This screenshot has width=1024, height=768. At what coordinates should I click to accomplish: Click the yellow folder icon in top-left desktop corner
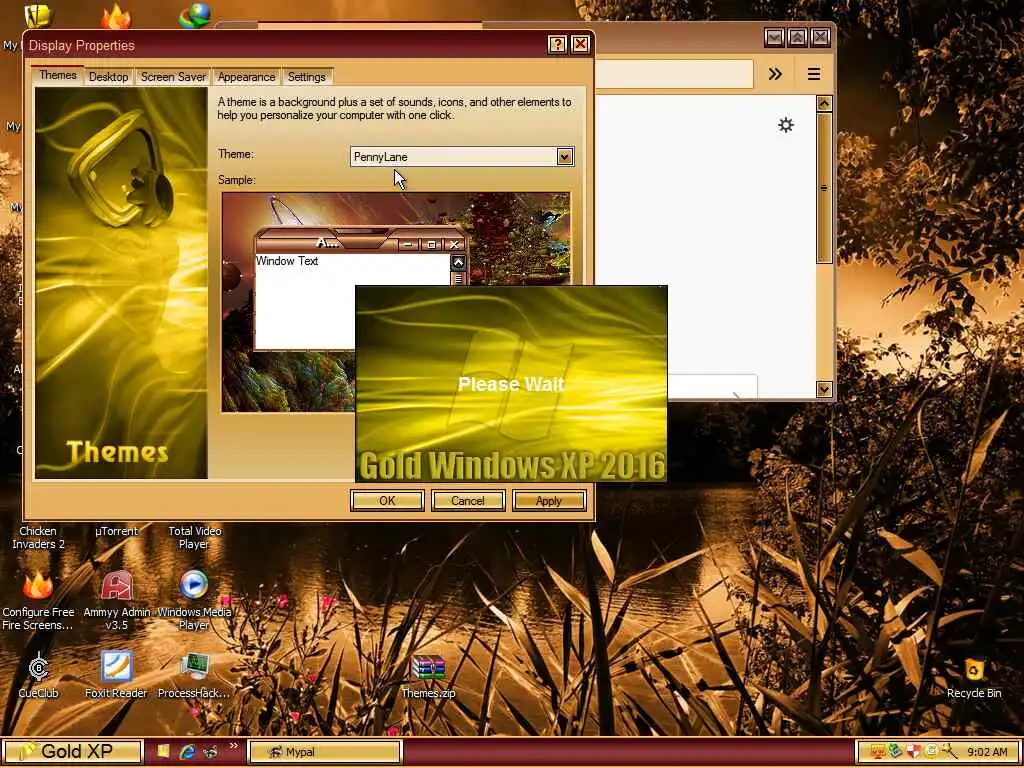(x=37, y=14)
